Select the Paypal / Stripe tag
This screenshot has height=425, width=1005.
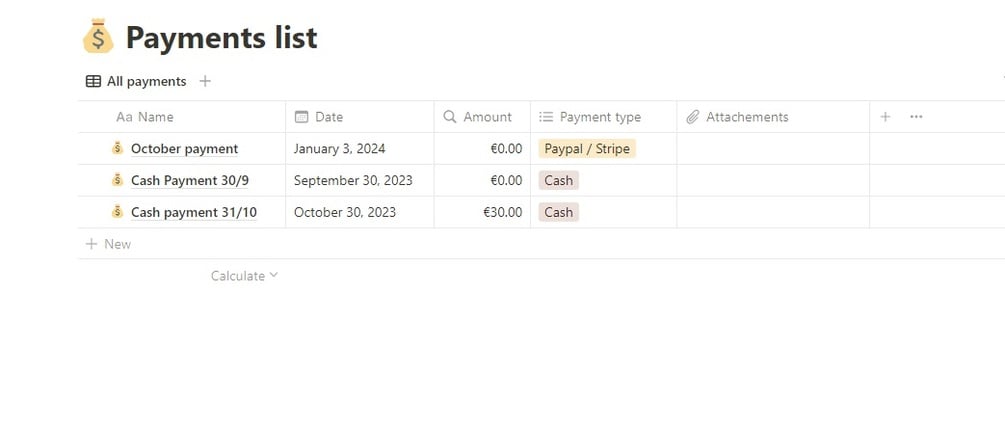(587, 149)
